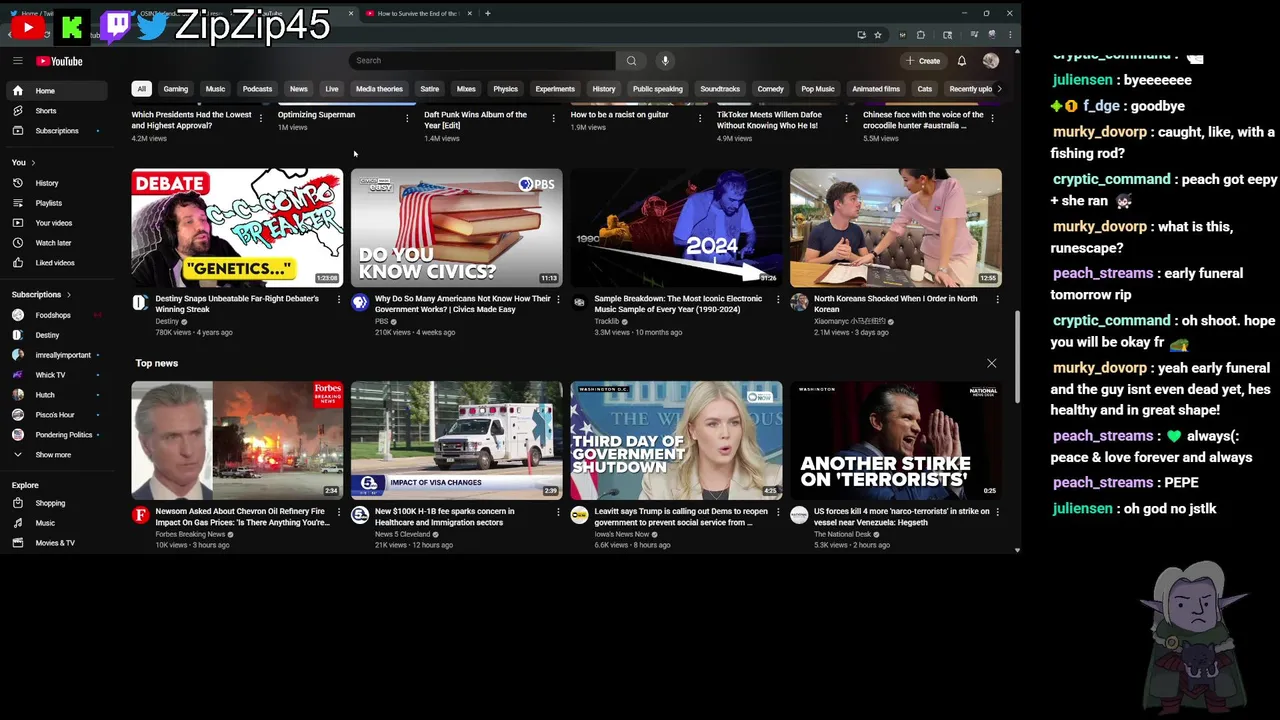Open options menu for Optimizing Superman video
The height and width of the screenshot is (720, 1280).
click(x=407, y=118)
